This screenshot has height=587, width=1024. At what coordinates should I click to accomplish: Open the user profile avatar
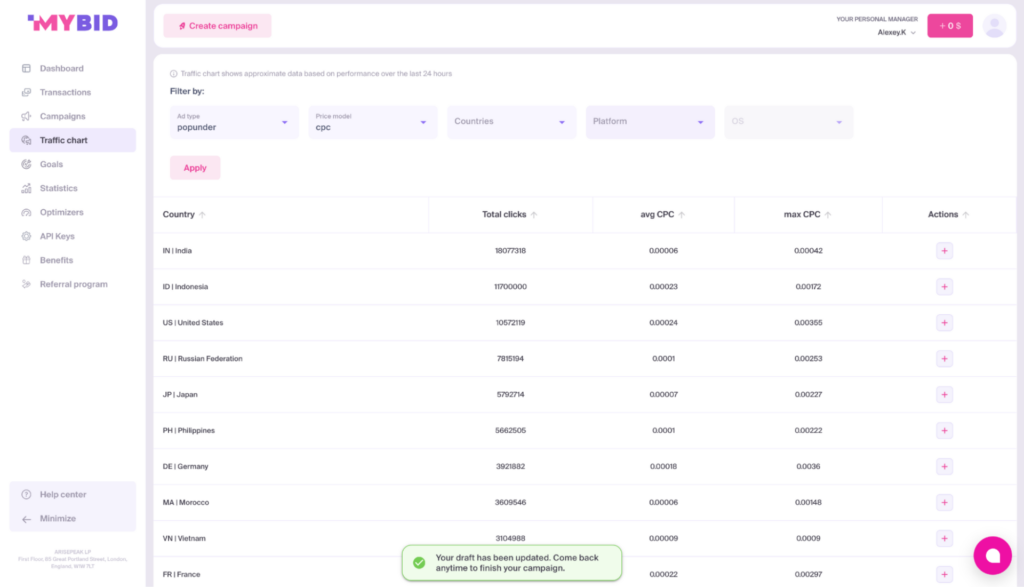pyautogui.click(x=994, y=26)
